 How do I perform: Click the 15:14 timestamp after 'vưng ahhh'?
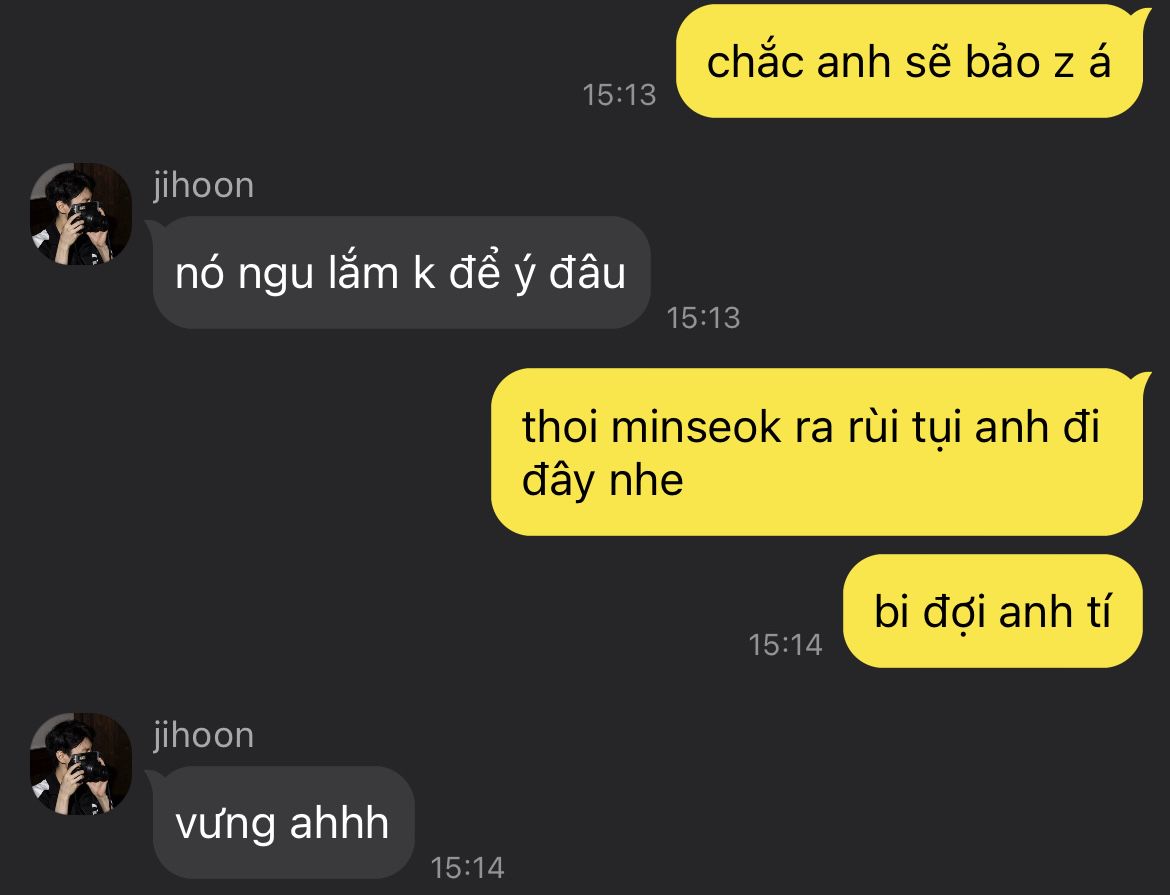[468, 868]
